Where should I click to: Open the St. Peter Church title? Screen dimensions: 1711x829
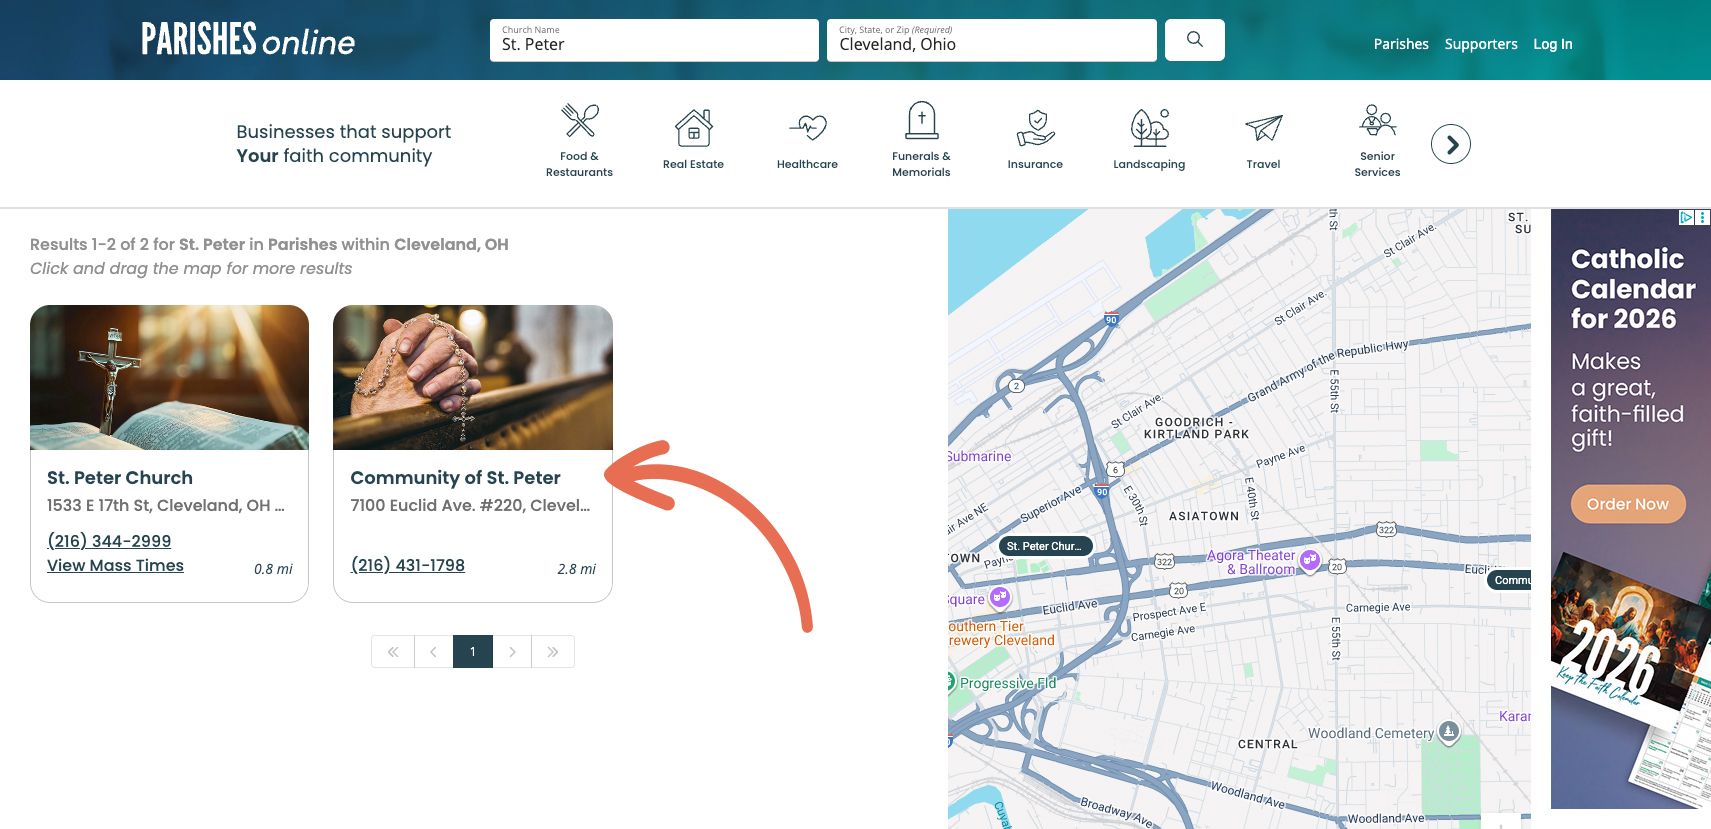click(x=120, y=478)
